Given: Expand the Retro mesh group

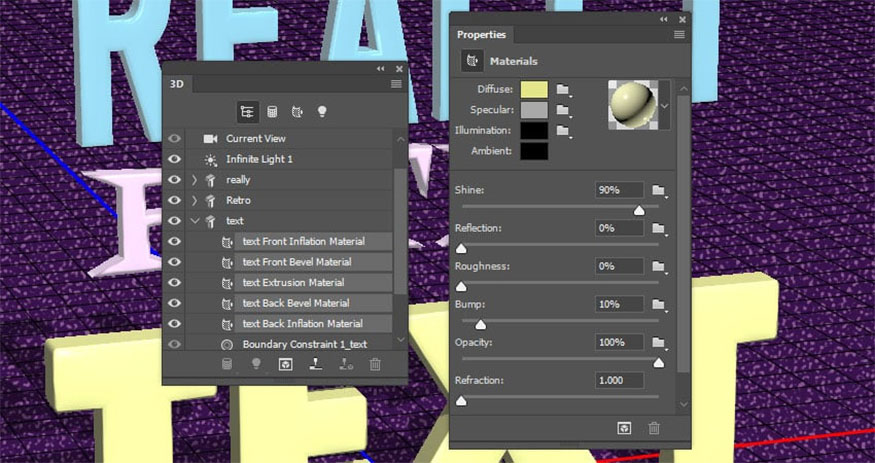Looking at the screenshot, I should pyautogui.click(x=194, y=200).
